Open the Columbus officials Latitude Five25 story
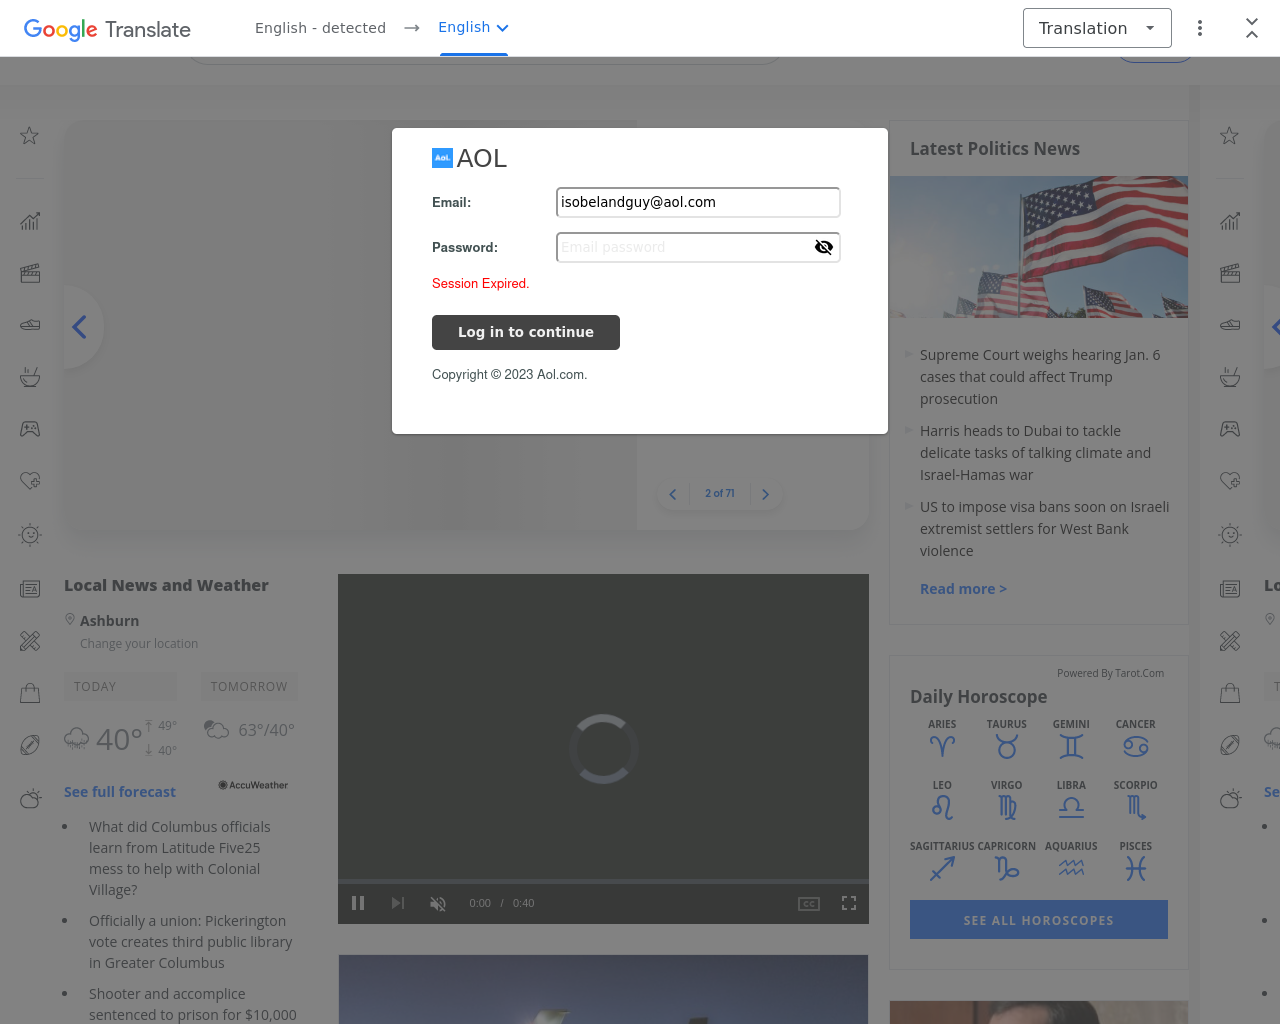Image resolution: width=1280 pixels, height=1024 pixels. [x=180, y=858]
